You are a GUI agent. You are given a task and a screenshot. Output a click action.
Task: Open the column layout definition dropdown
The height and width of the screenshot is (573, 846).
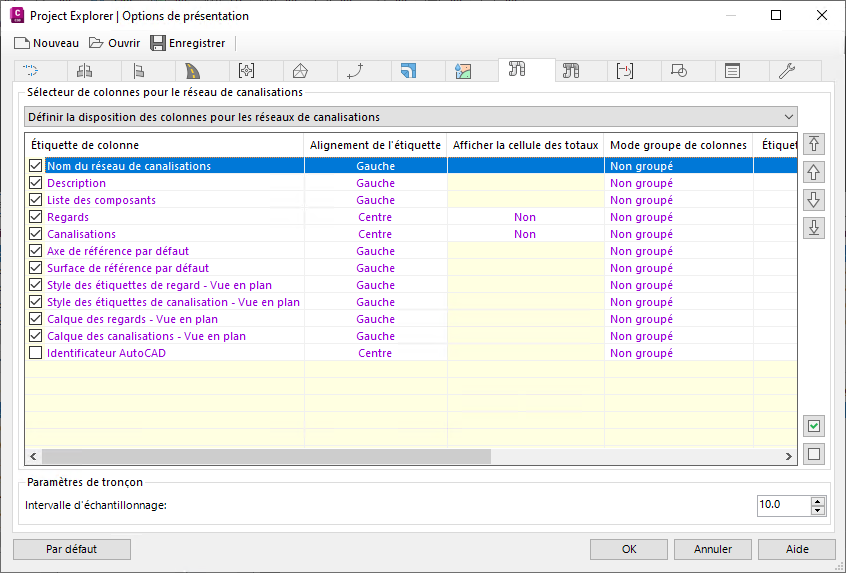[411, 117]
